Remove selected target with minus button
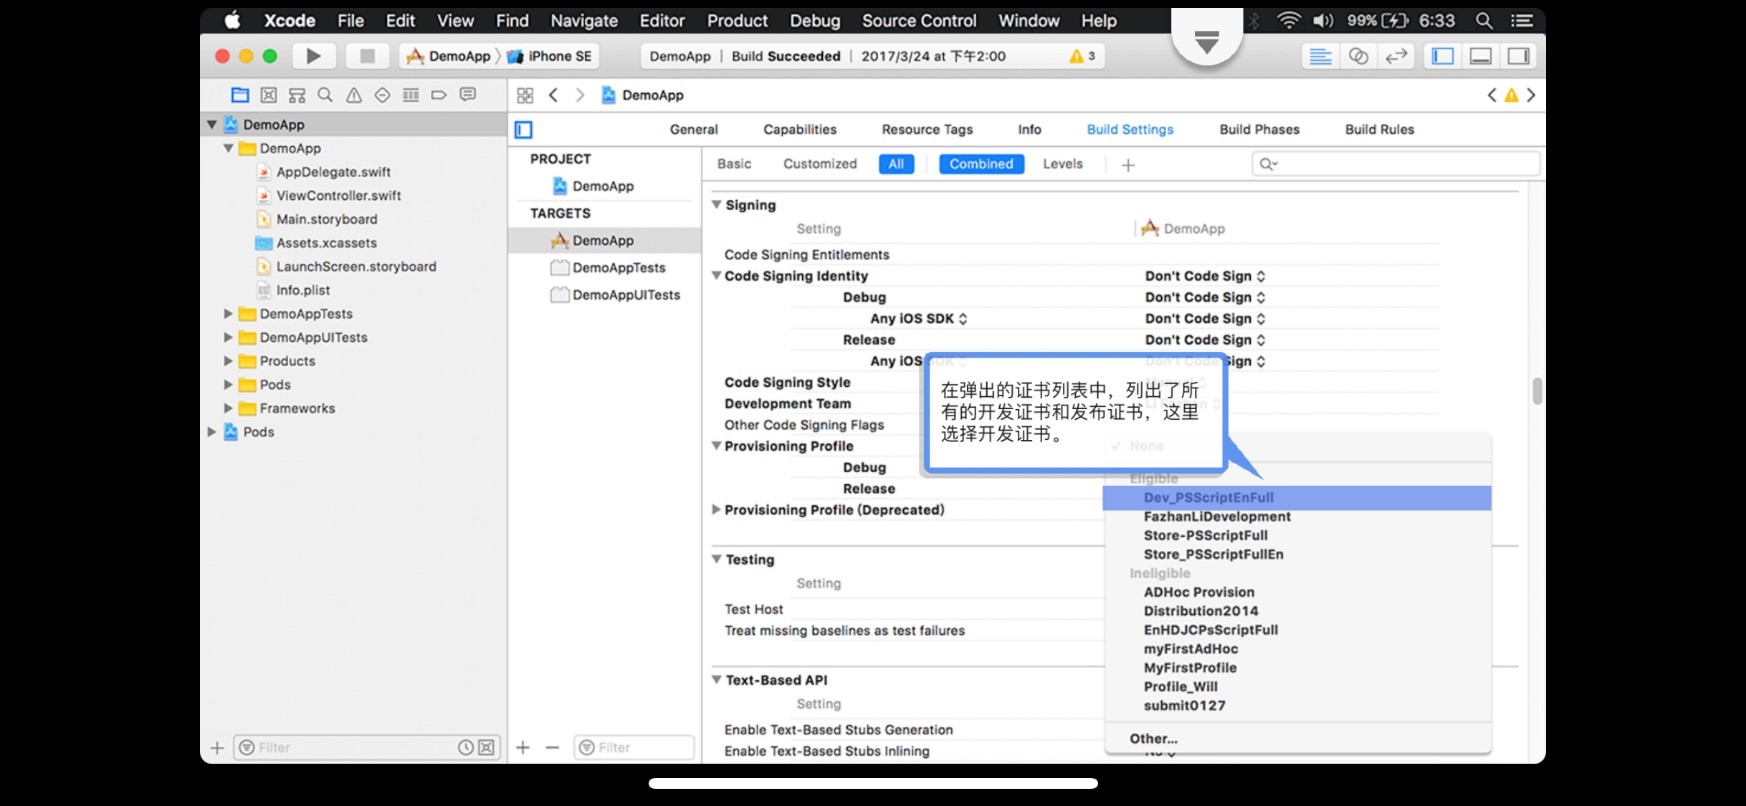This screenshot has width=1746, height=806. click(552, 747)
